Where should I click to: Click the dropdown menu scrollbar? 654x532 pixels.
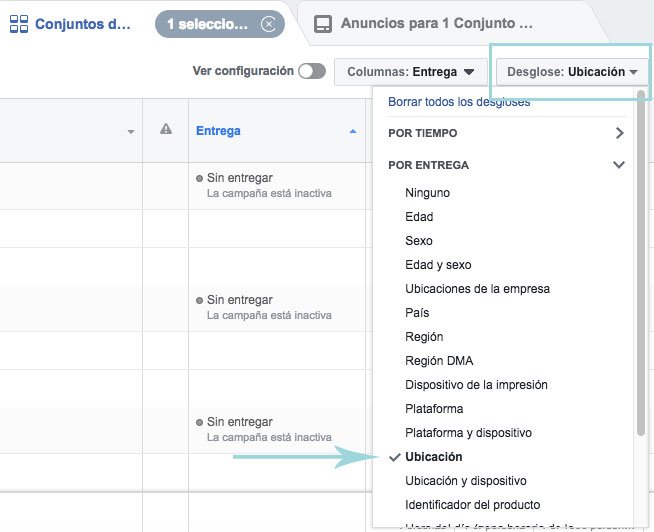(x=641, y=263)
